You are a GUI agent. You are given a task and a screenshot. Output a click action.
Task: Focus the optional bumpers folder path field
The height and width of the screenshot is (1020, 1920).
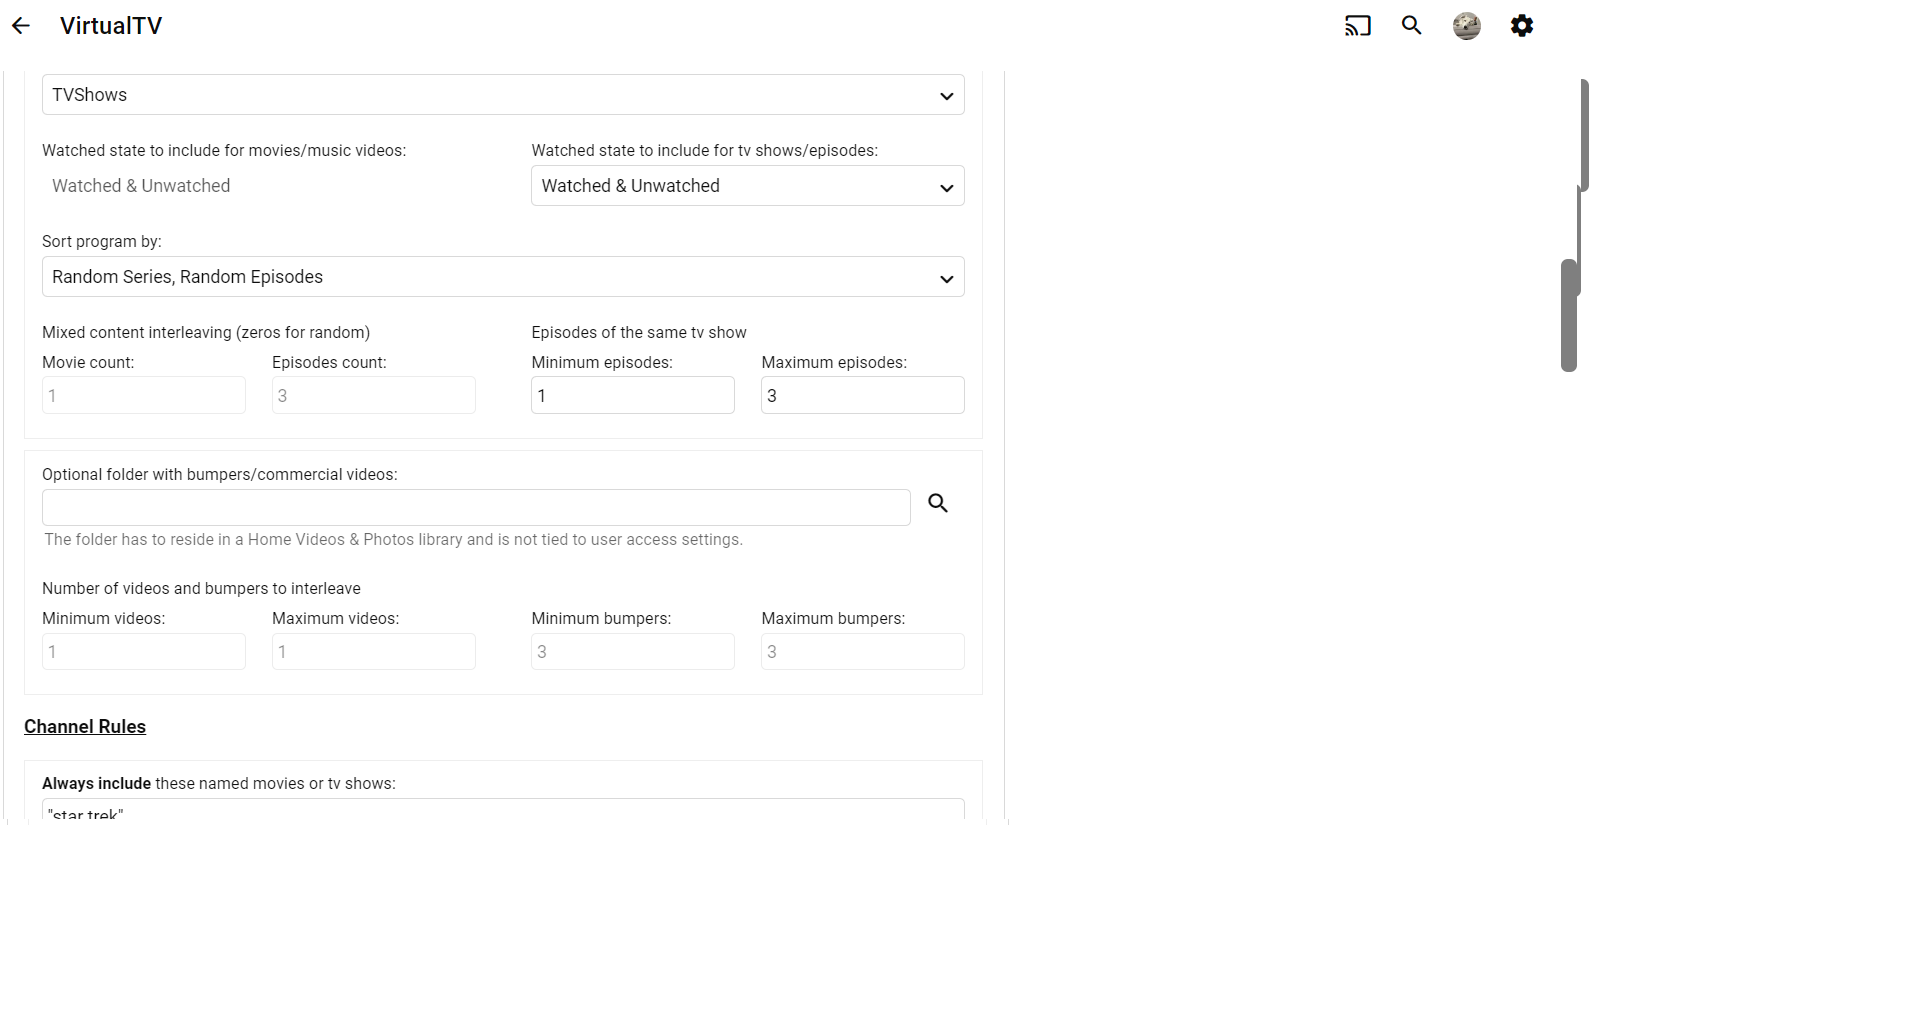(x=476, y=508)
